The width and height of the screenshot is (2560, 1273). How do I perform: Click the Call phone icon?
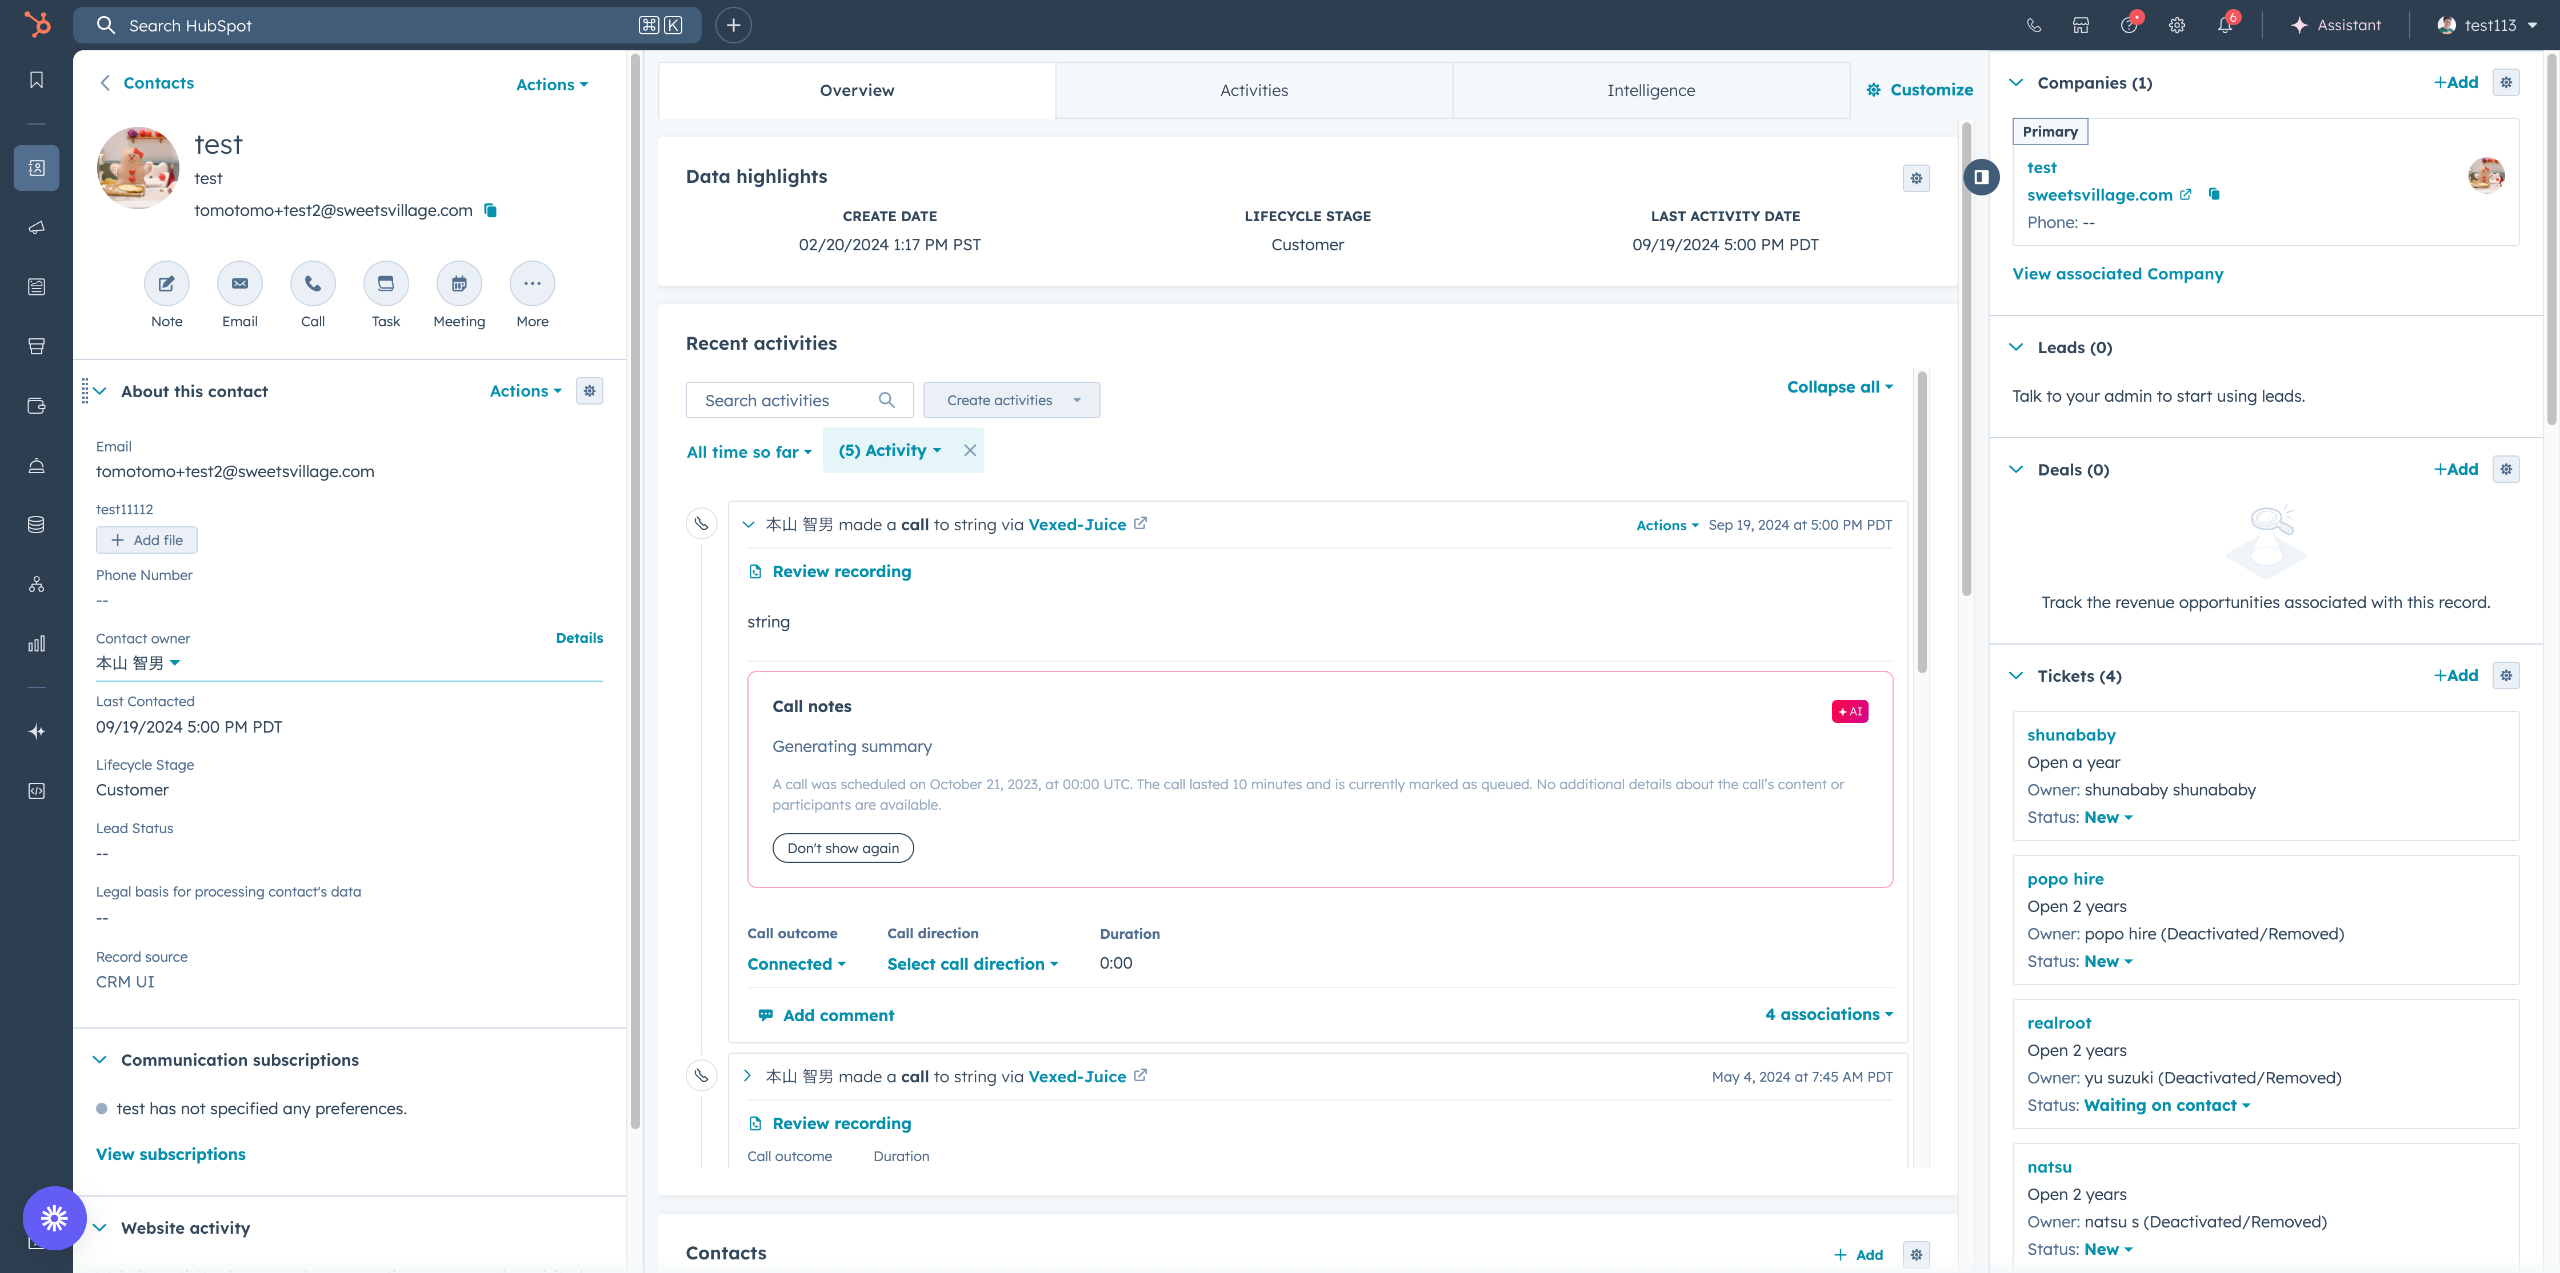click(312, 284)
